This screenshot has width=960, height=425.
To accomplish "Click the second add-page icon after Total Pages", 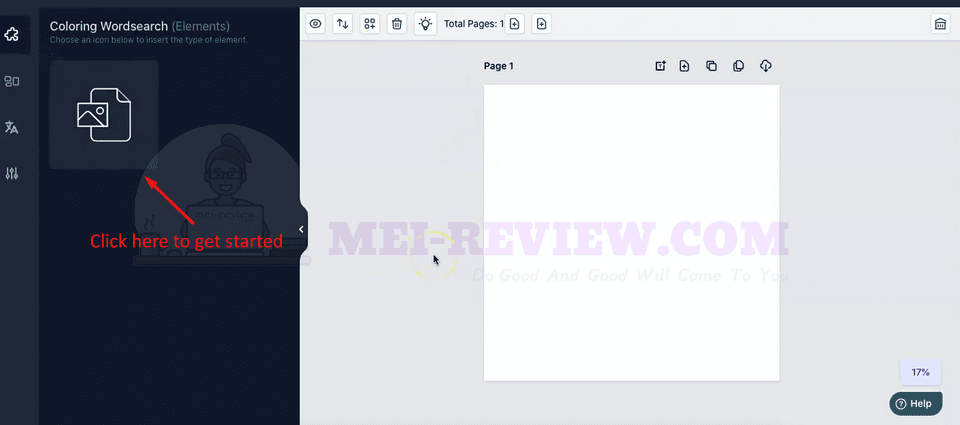I will click(541, 24).
